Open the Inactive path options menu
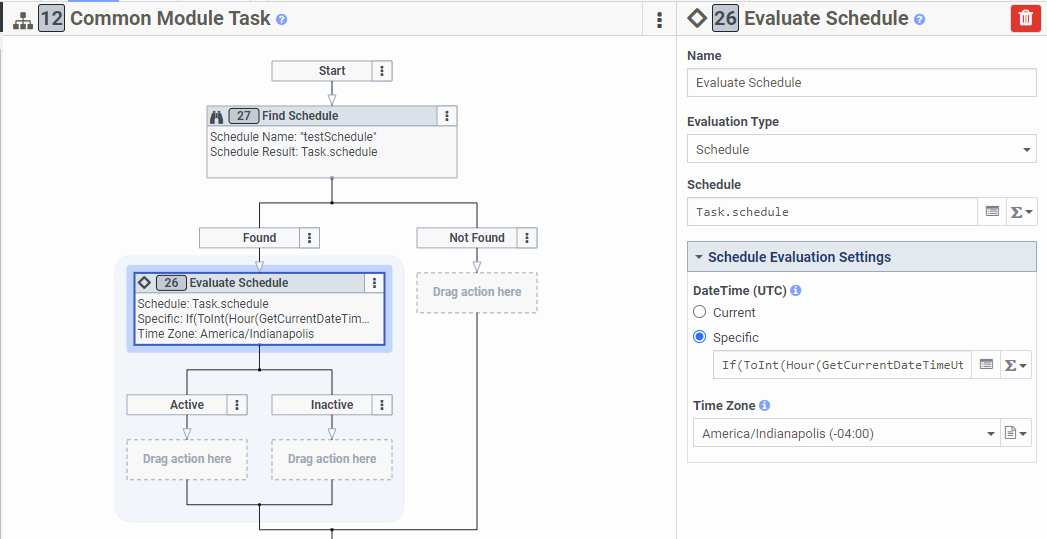Viewport: 1047px width, 539px height. [x=382, y=405]
